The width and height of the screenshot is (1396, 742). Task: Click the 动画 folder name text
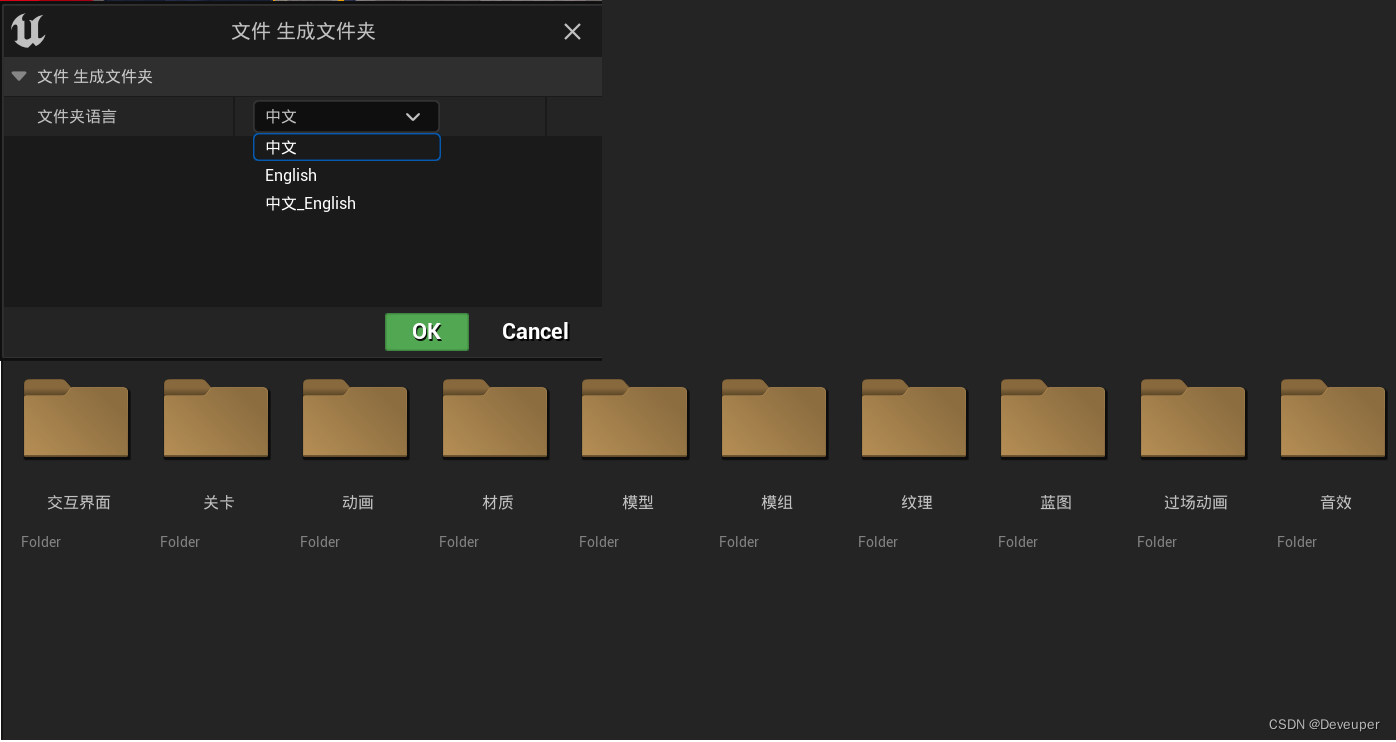358,503
